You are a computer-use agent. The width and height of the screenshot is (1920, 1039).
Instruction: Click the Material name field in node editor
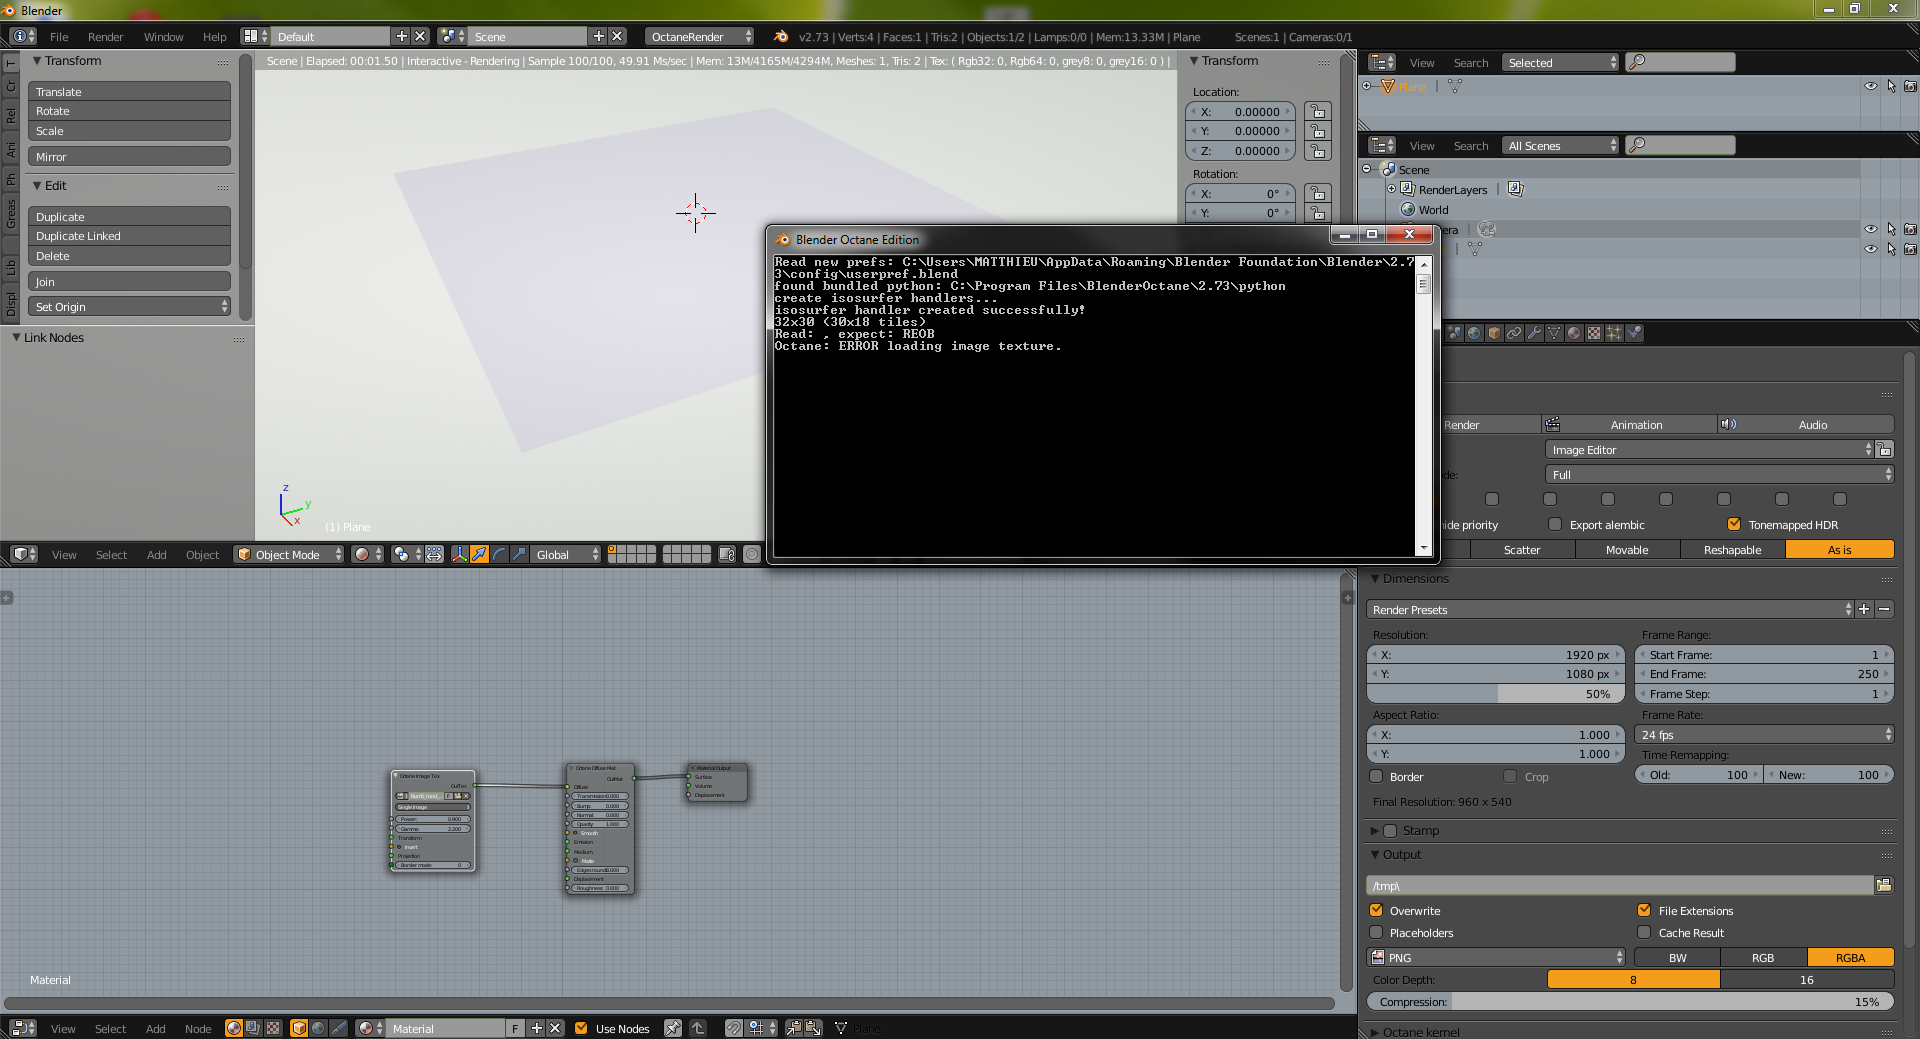coord(447,1028)
